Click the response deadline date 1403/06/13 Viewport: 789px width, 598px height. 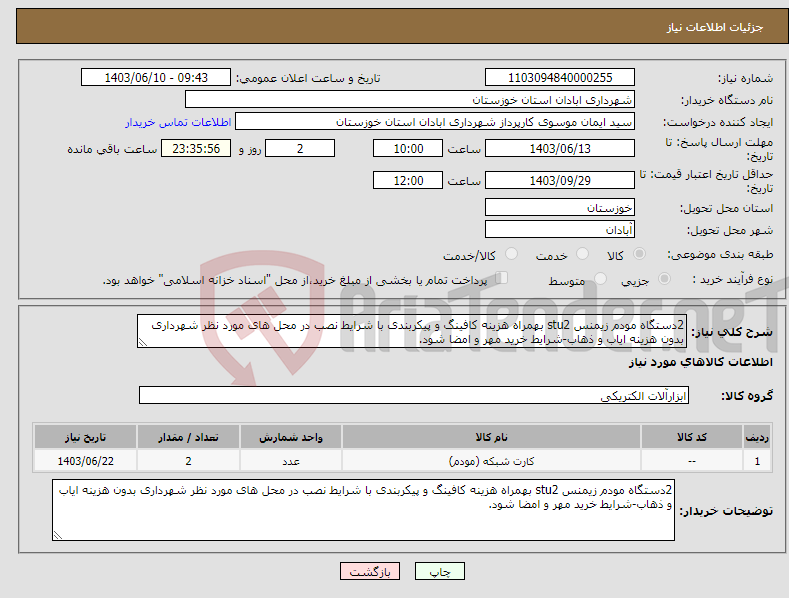coord(560,148)
